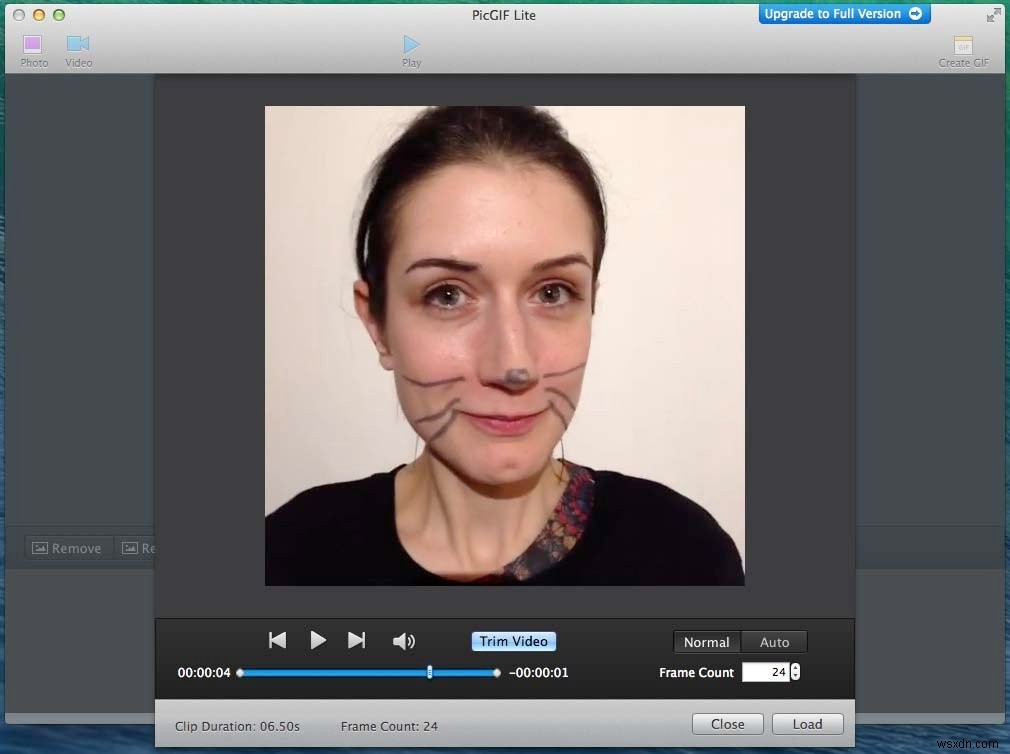
Task: Decrease Frame Count using the stepper
Action: (x=795, y=677)
